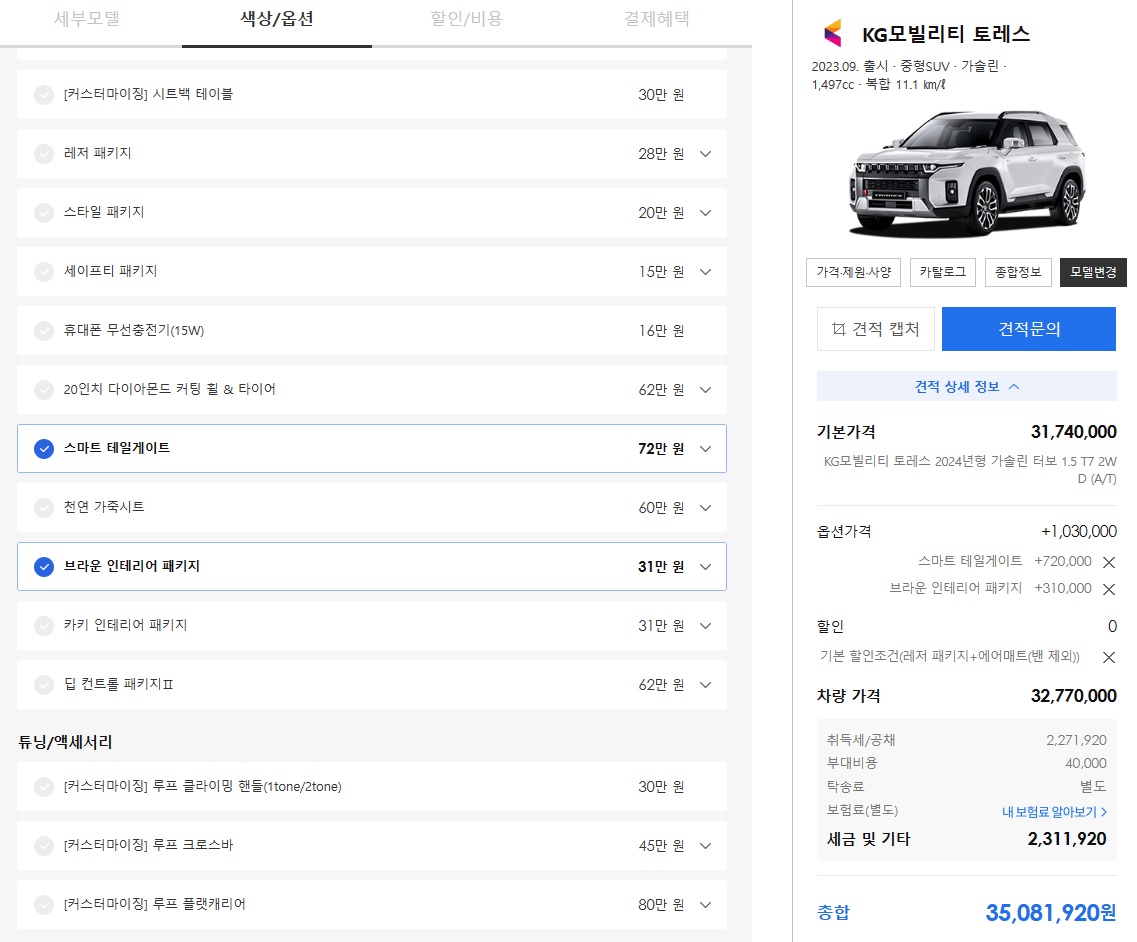Check the 카키 인테리어 패키지 option
Viewport: 1137px width, 942px height.
click(44, 625)
